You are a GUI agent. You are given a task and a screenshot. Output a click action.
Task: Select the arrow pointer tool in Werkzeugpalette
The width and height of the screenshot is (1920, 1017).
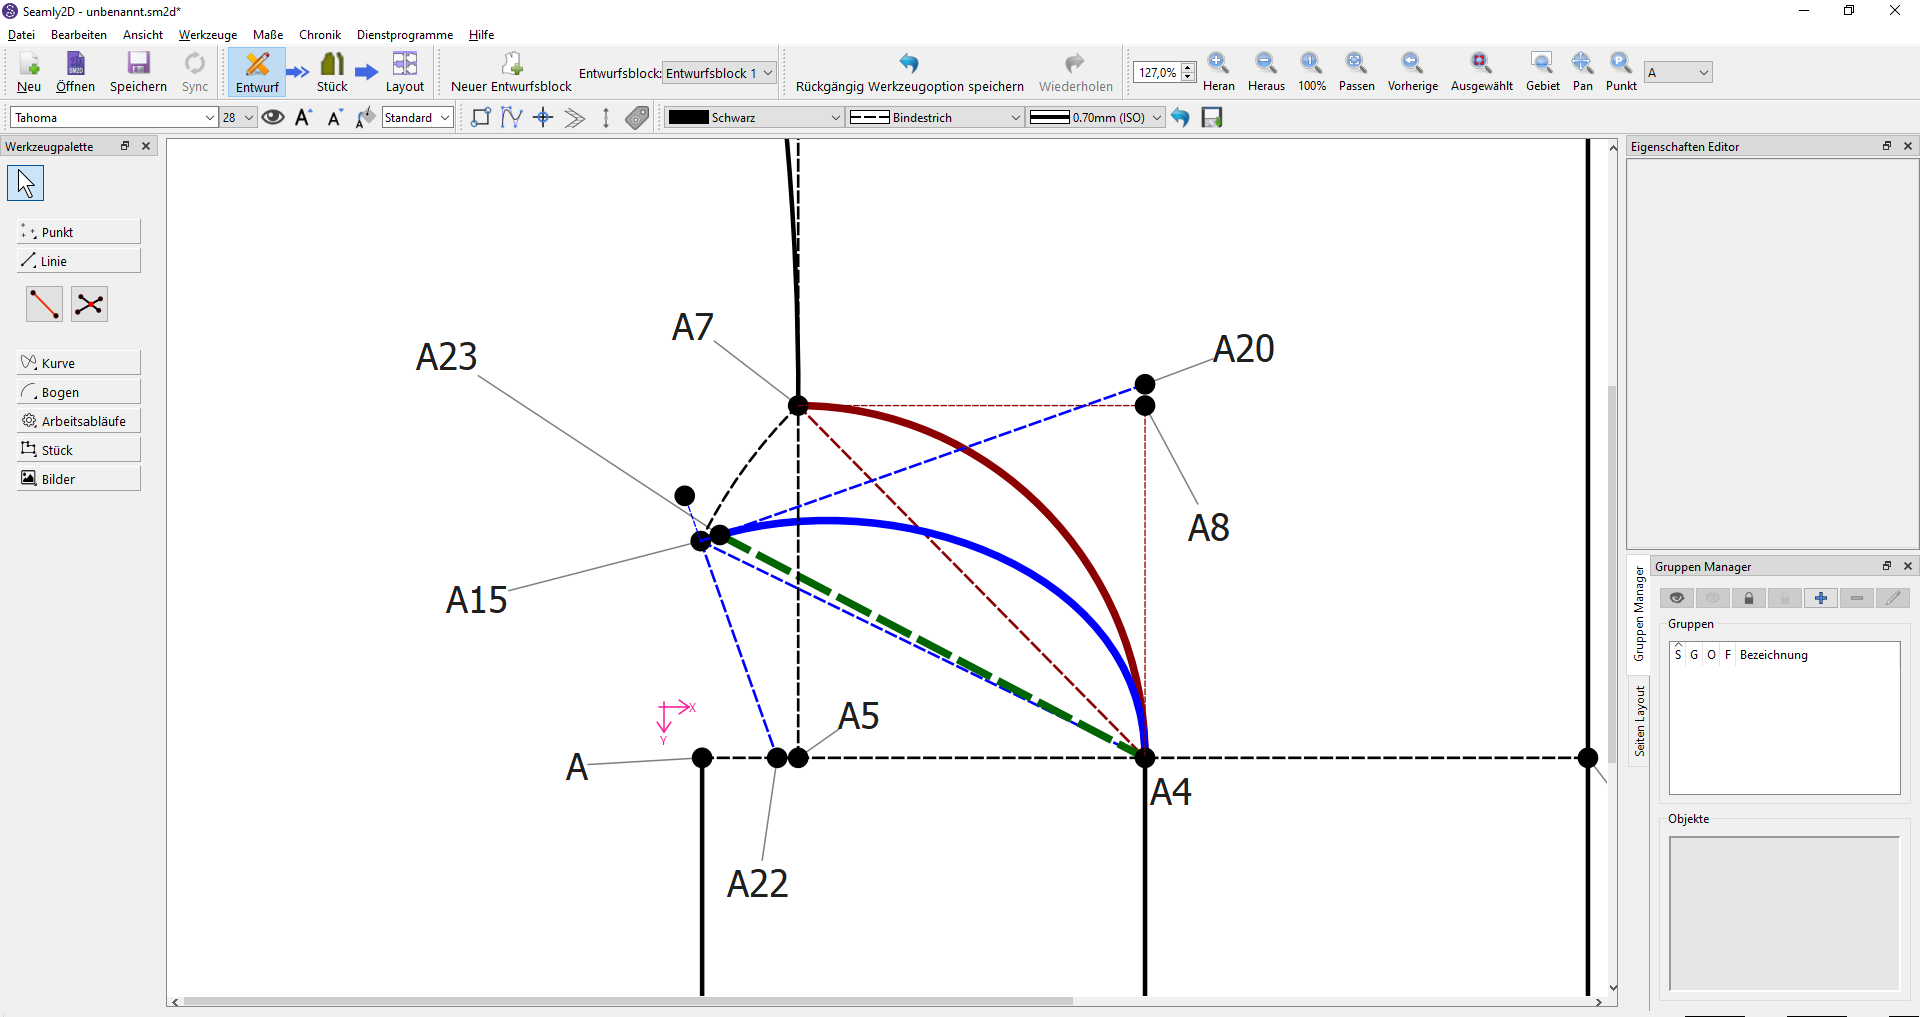[x=26, y=183]
